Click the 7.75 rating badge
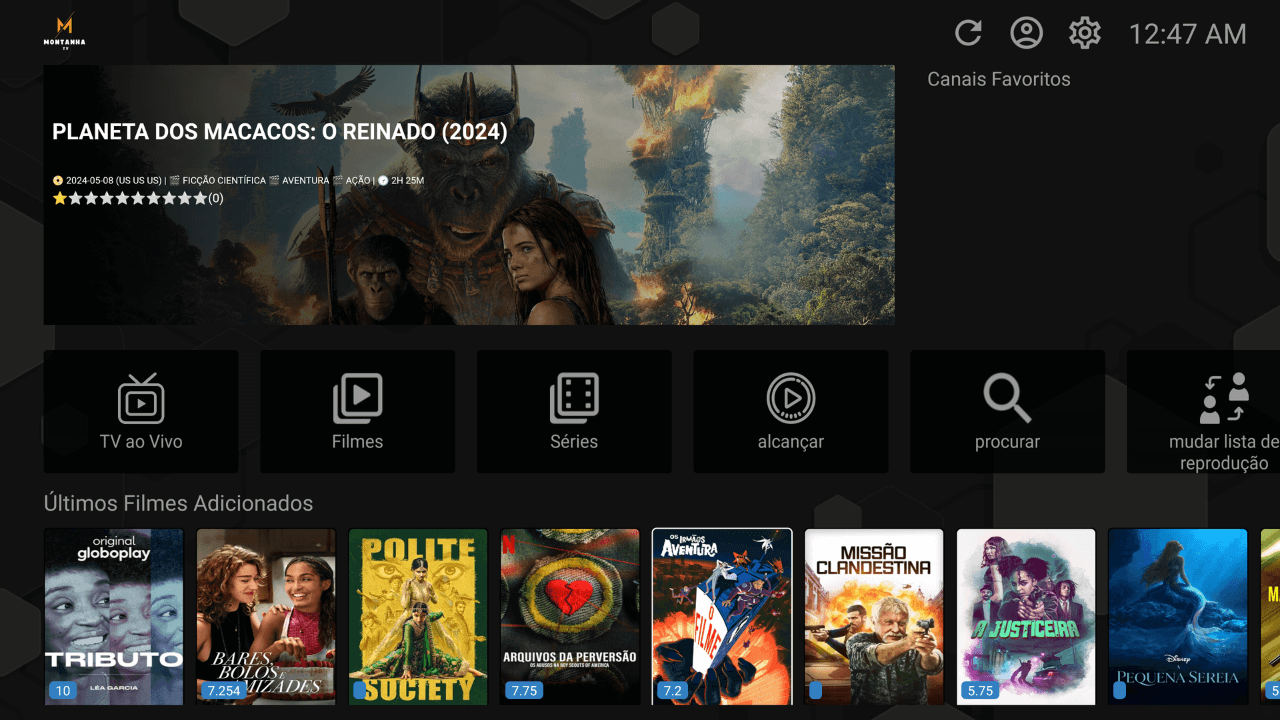The image size is (1280, 720). tap(524, 691)
